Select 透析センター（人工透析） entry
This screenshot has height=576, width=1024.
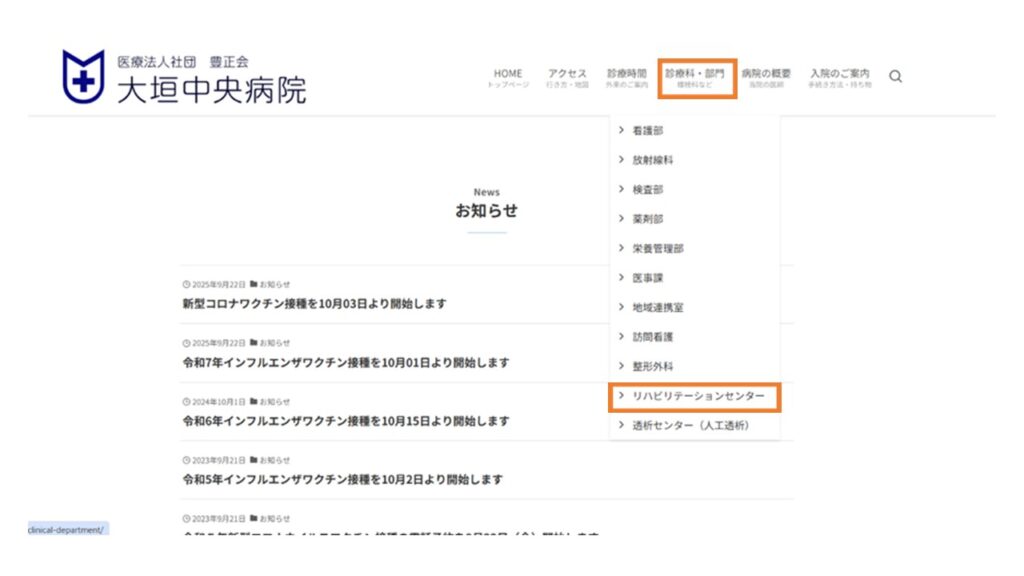click(x=690, y=426)
